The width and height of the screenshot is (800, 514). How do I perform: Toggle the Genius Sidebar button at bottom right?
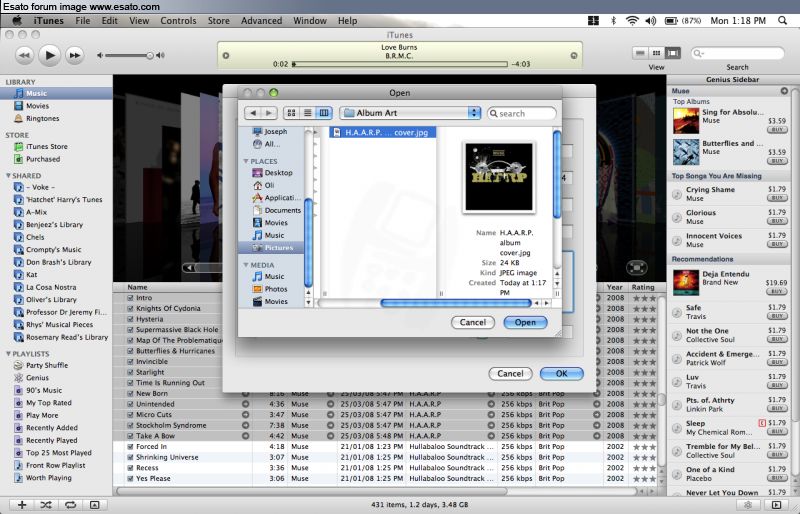(777, 505)
